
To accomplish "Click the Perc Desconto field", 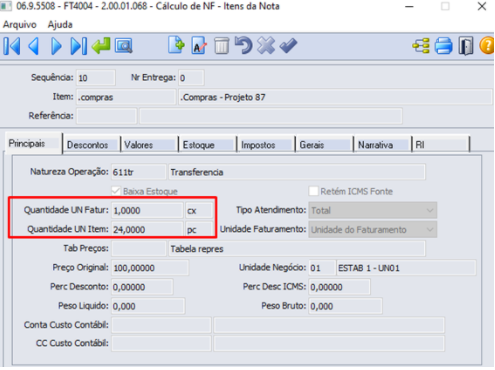I will pos(142,287).
